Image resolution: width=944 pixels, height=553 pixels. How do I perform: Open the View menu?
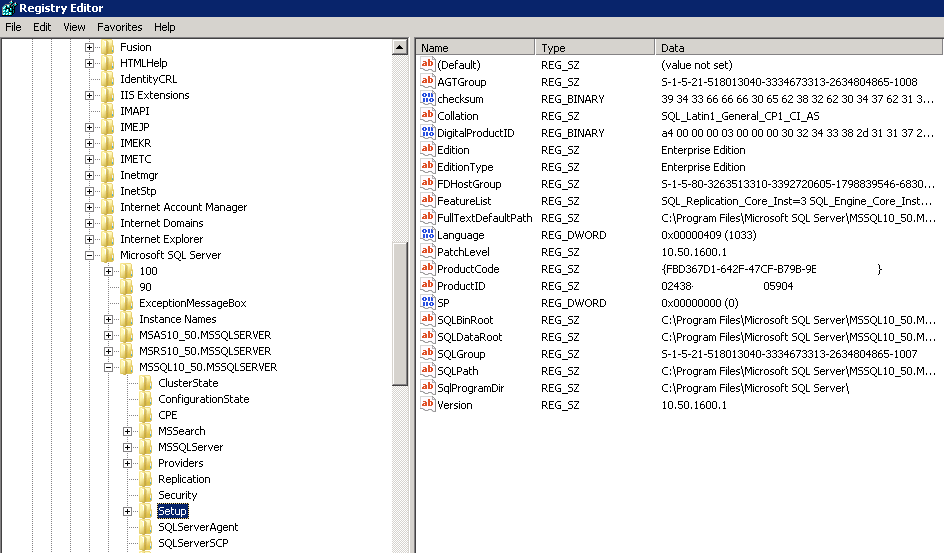pos(74,27)
